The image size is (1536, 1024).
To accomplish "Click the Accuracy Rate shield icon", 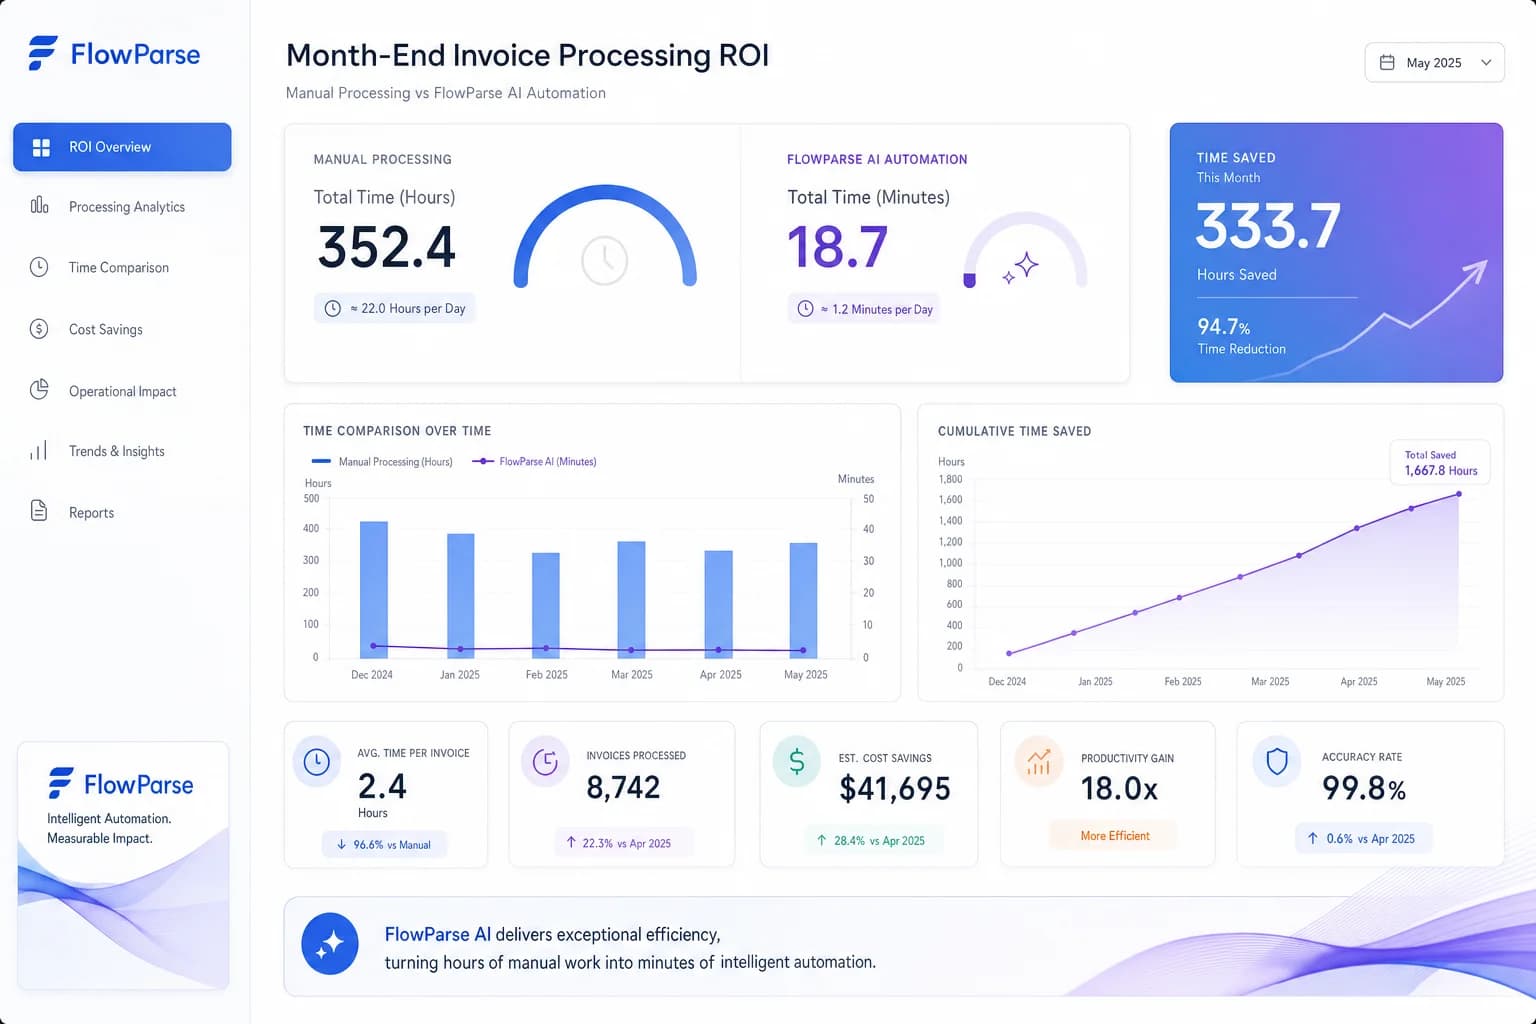I will 1277,762.
